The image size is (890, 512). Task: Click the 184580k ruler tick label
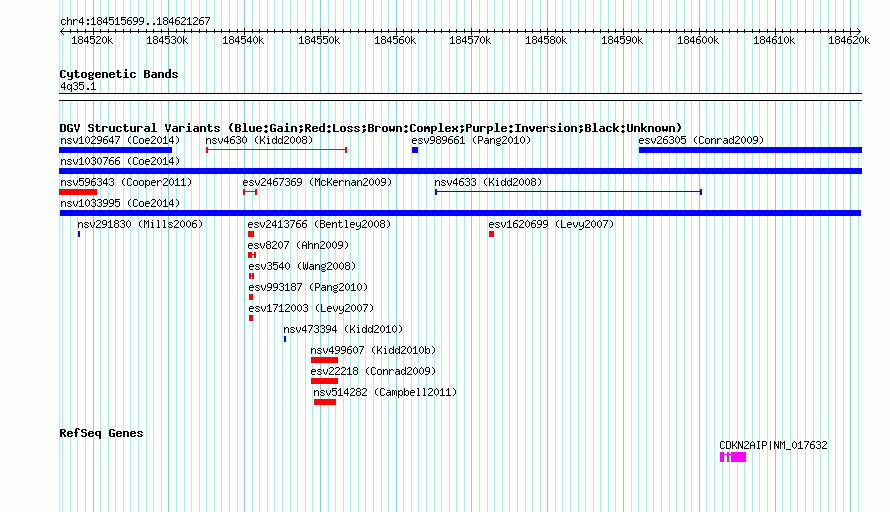click(546, 40)
